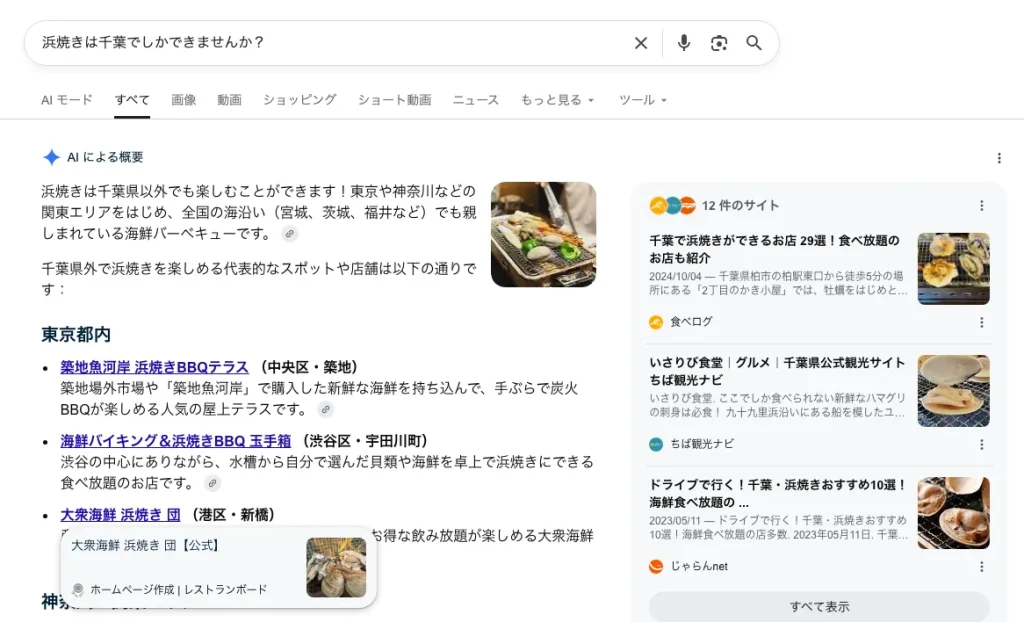Open the AI overview three-dot menu

click(x=999, y=158)
